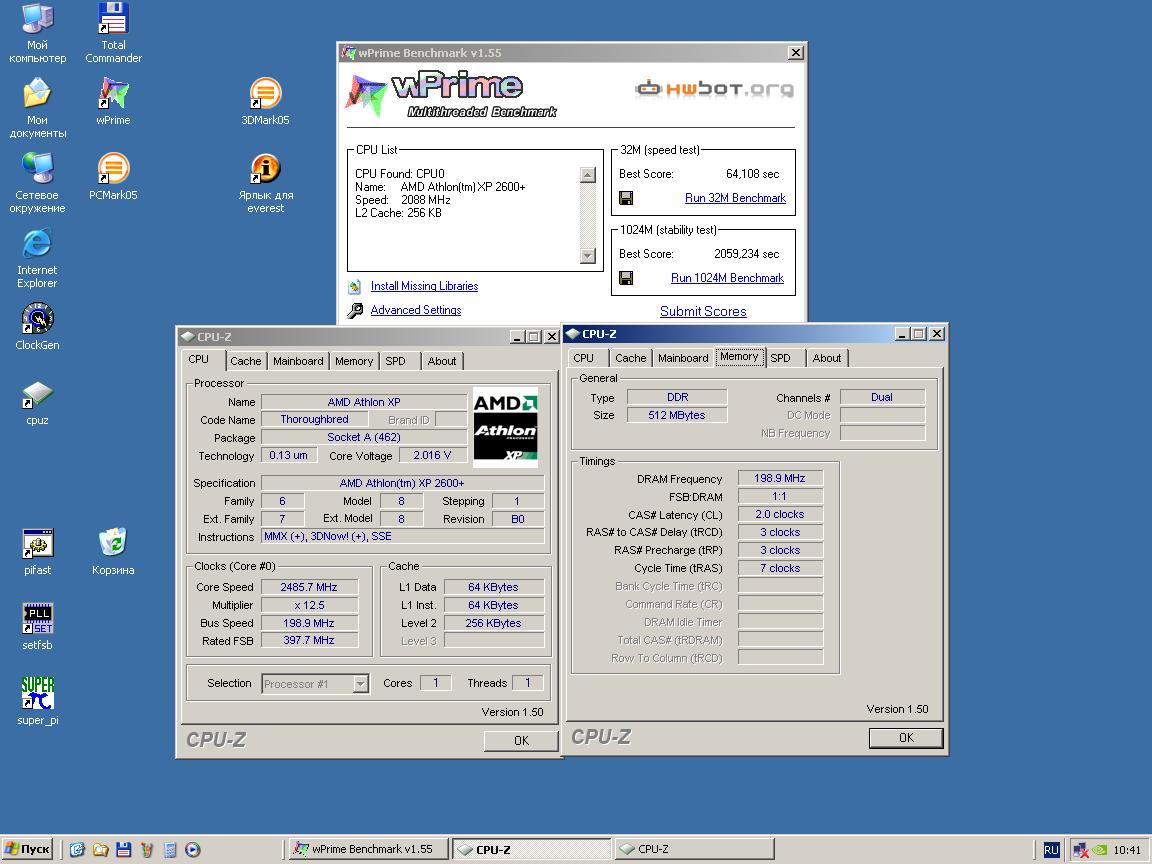Launch the setfsb desktop shortcut

[37, 627]
